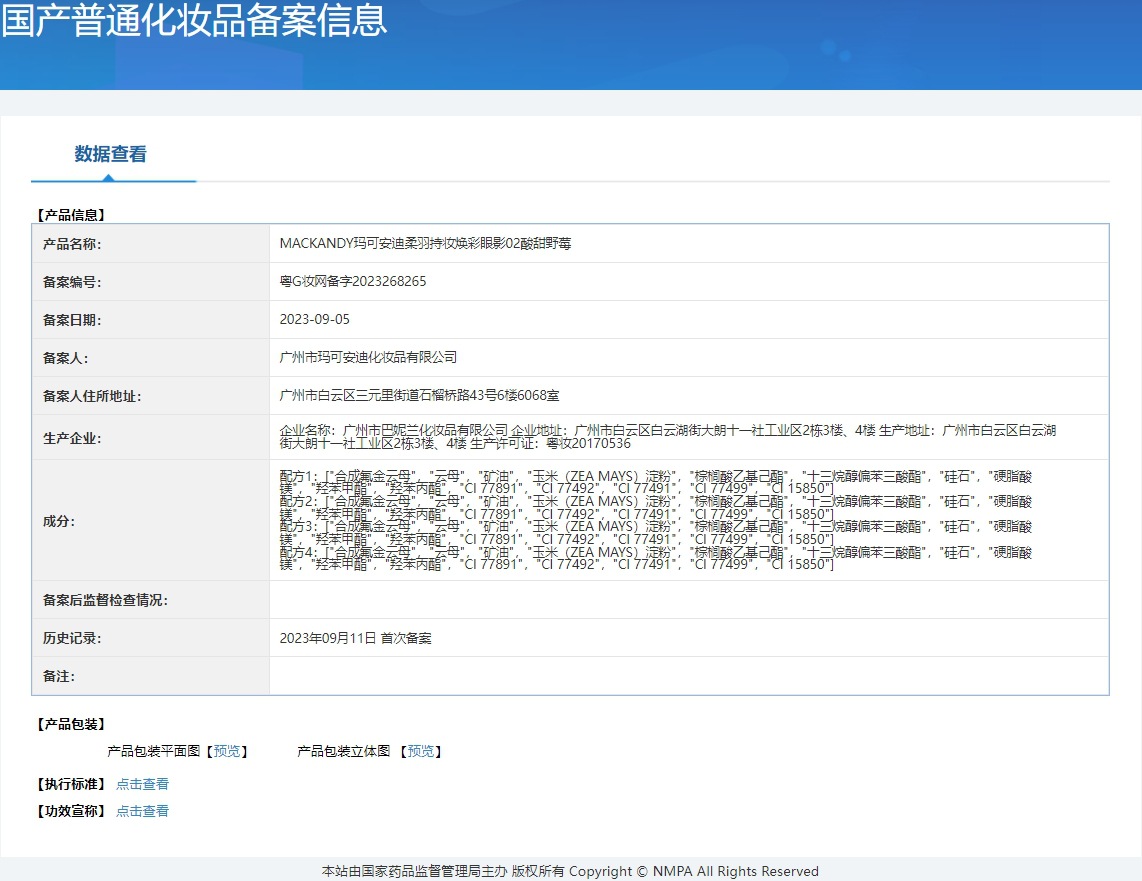Screen dimensions: 1142x881
Task: Select product name MACKANDY玛可安迪柔羽持妆焕彩眼影02酸甜野莓
Action: (425, 243)
